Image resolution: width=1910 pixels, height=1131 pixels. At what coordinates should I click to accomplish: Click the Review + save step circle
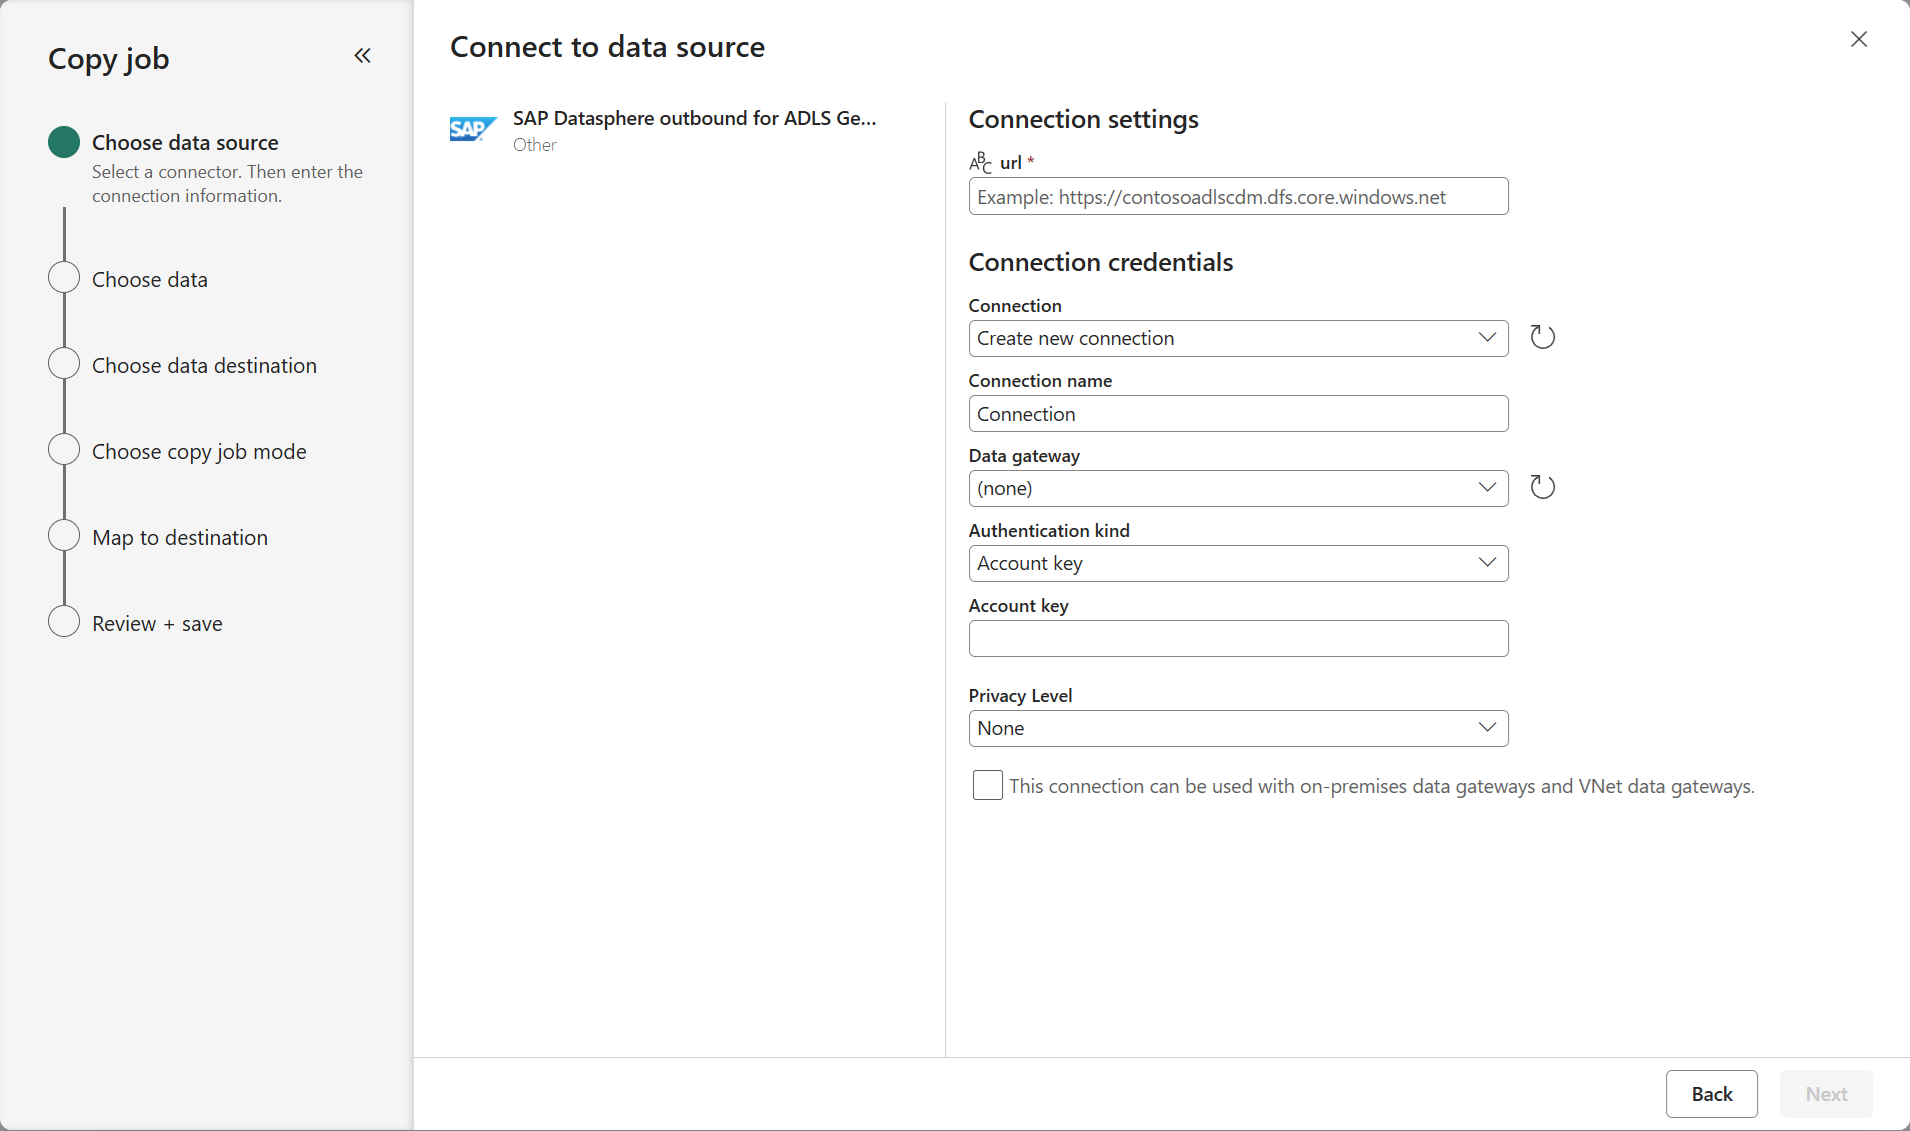tap(64, 622)
